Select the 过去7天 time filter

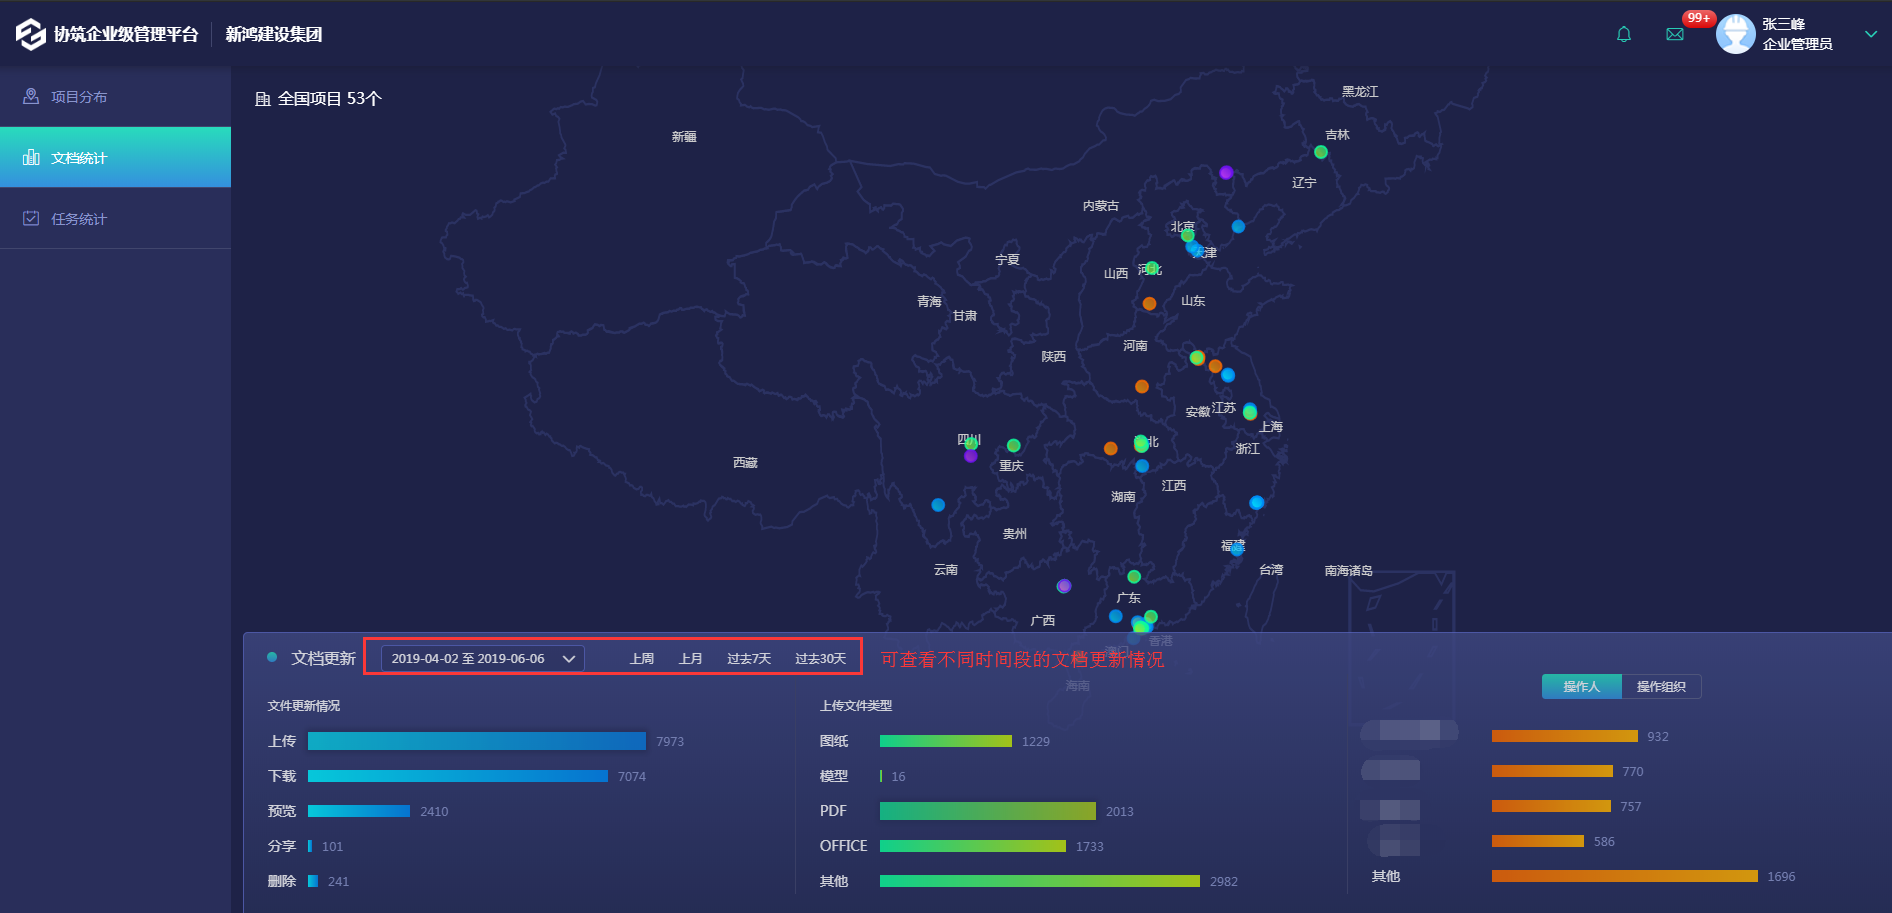tap(748, 658)
